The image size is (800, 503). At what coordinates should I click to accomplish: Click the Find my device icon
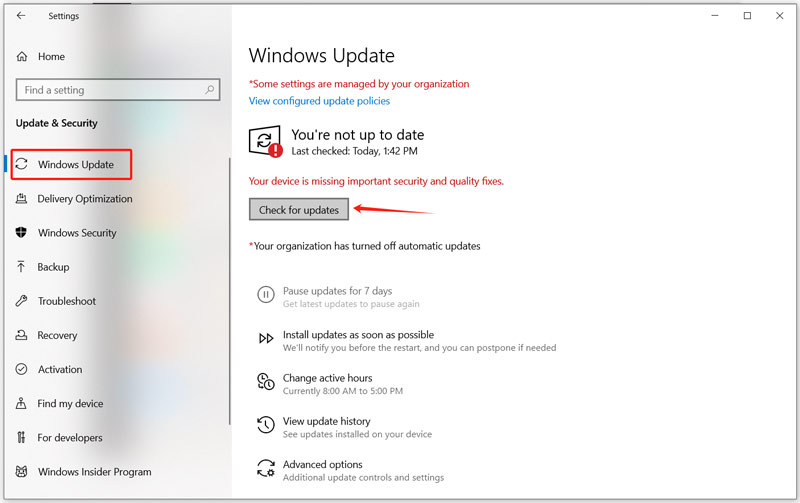[21, 404]
